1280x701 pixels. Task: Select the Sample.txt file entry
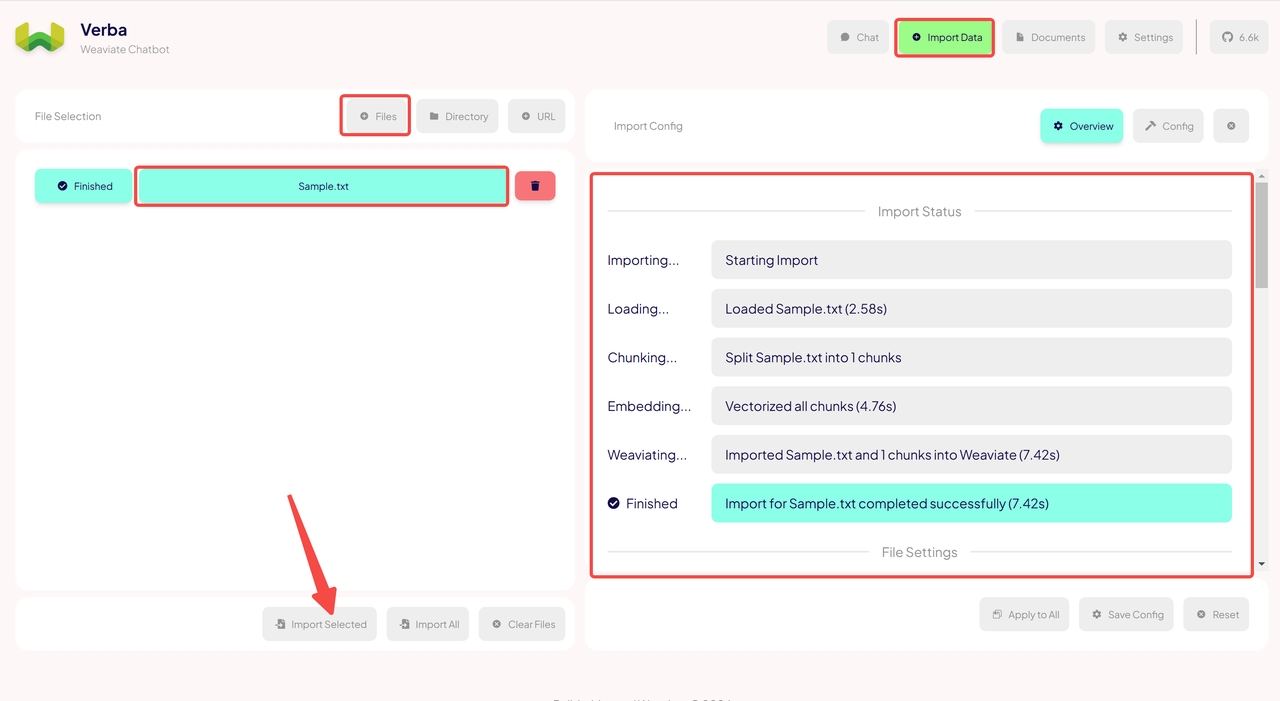tap(322, 186)
